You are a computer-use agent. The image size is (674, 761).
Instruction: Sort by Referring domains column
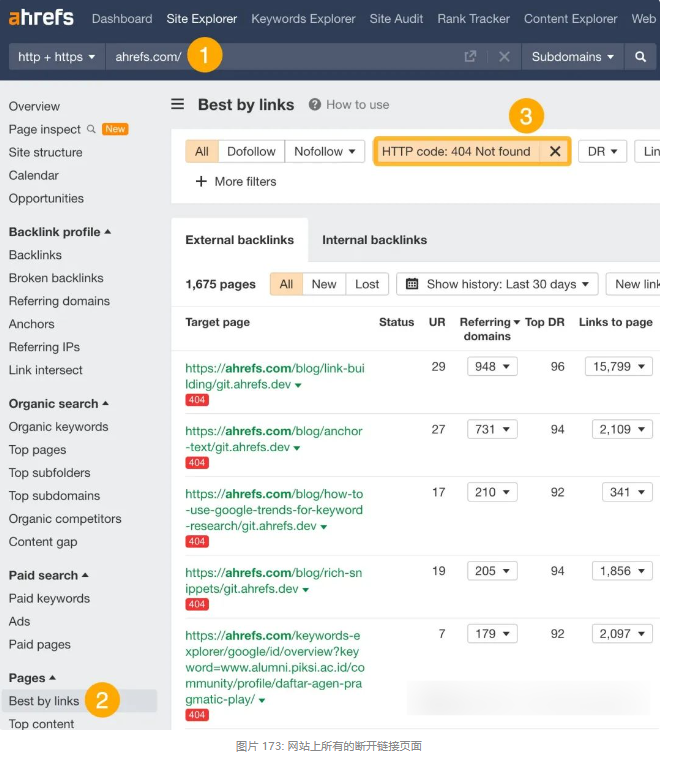tap(489, 329)
